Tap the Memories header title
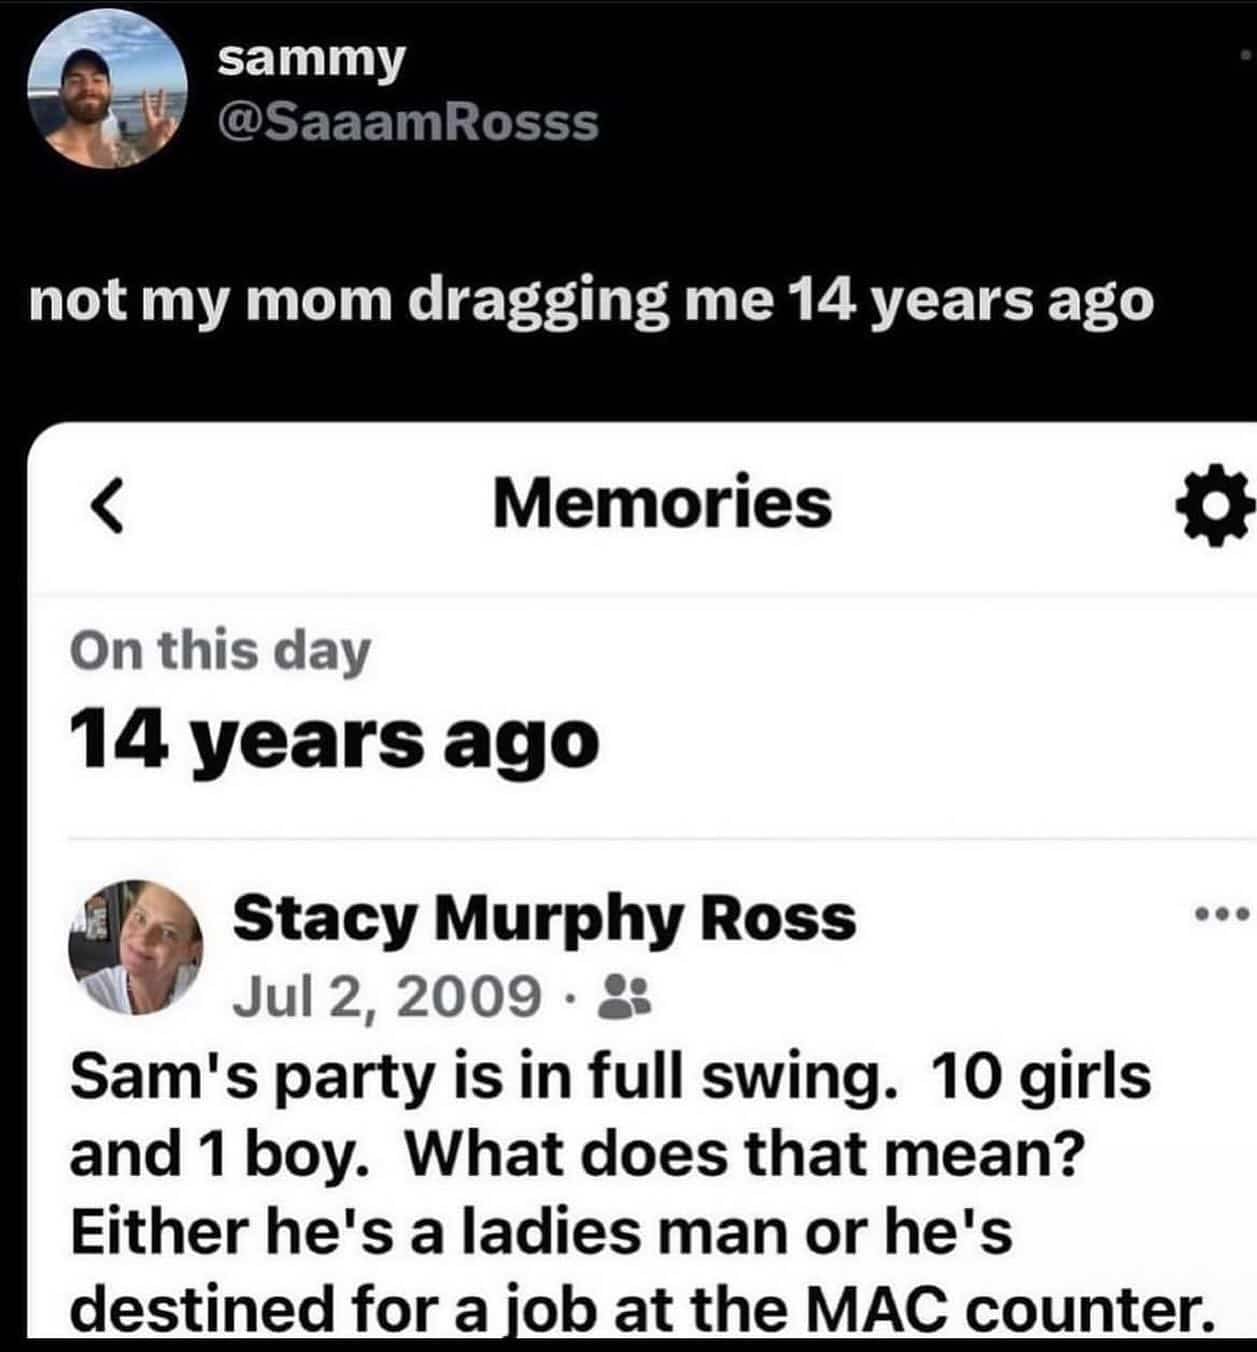 click(x=662, y=503)
